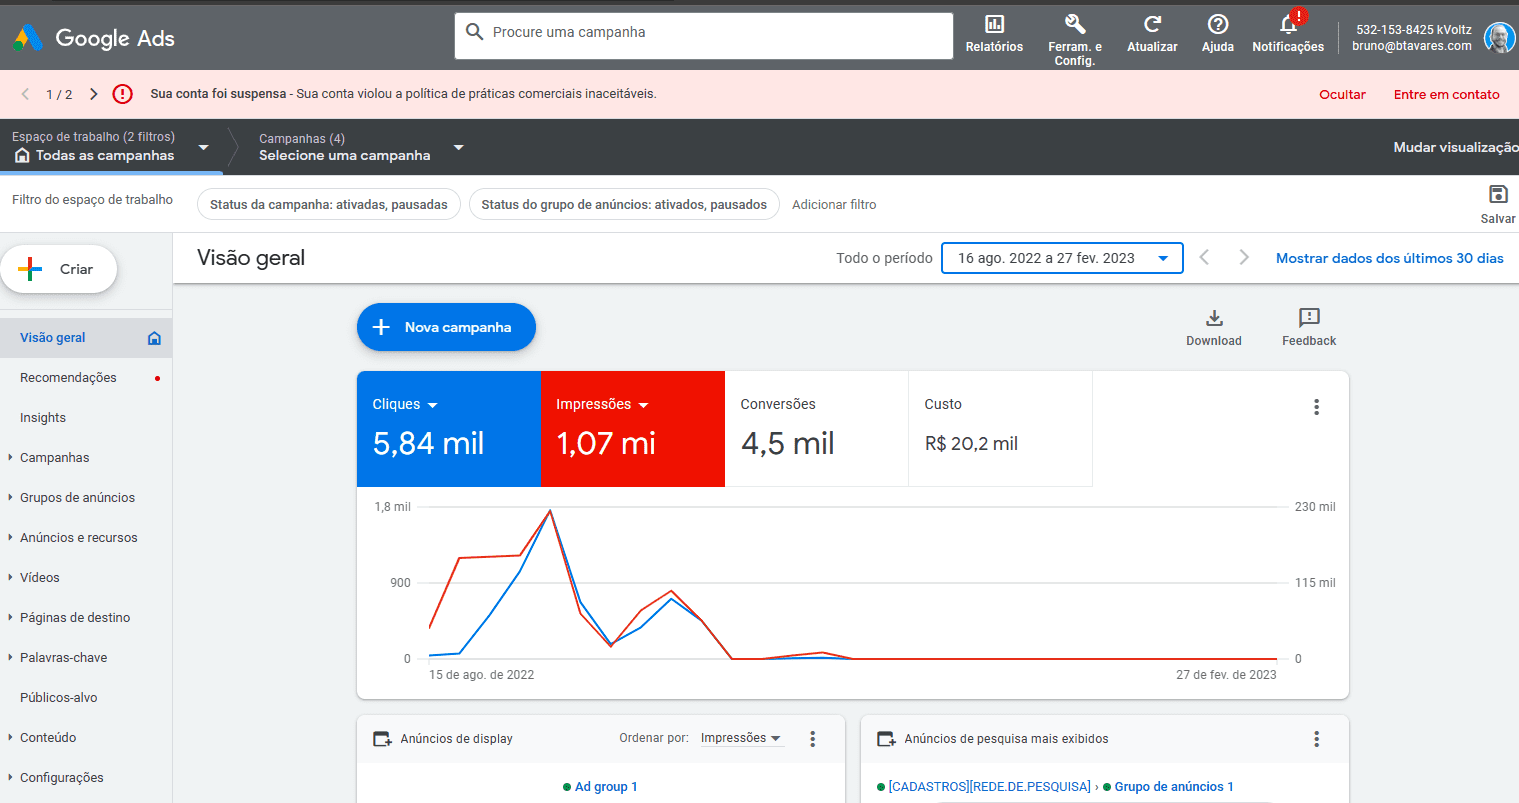The image size is (1519, 803).
Task: Expand the Campanhas sidebar section
Action: pos(54,458)
